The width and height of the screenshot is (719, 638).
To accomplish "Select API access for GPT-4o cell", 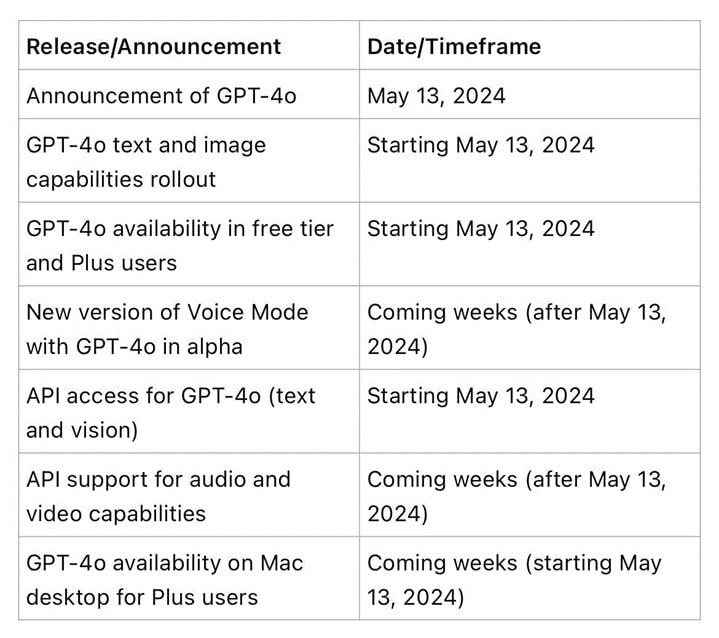I will [188, 411].
